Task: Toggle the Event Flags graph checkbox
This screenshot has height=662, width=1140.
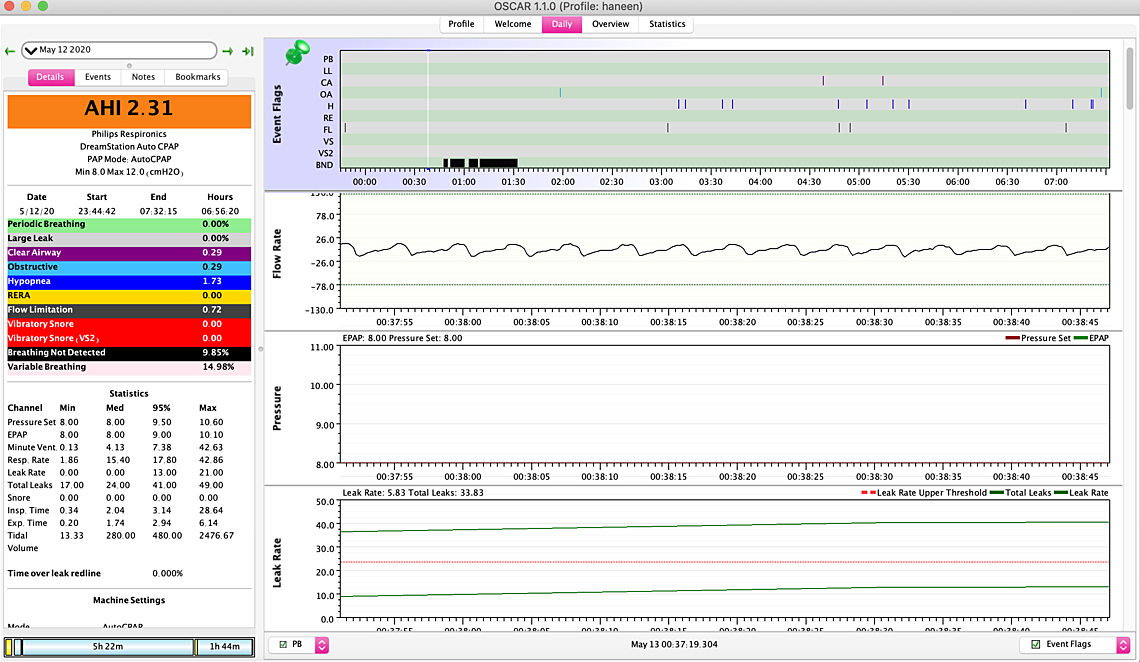Action: (x=1035, y=645)
